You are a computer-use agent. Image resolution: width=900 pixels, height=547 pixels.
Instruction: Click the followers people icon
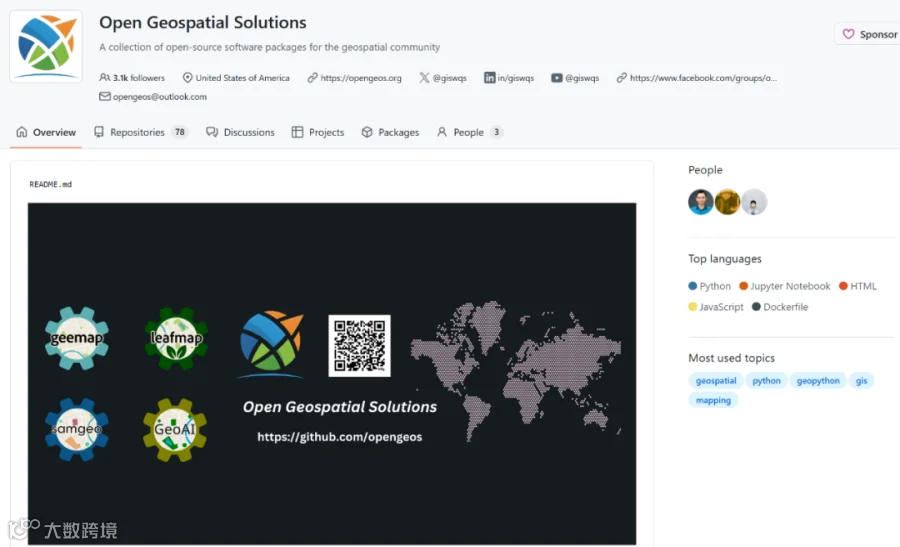pyautogui.click(x=104, y=77)
